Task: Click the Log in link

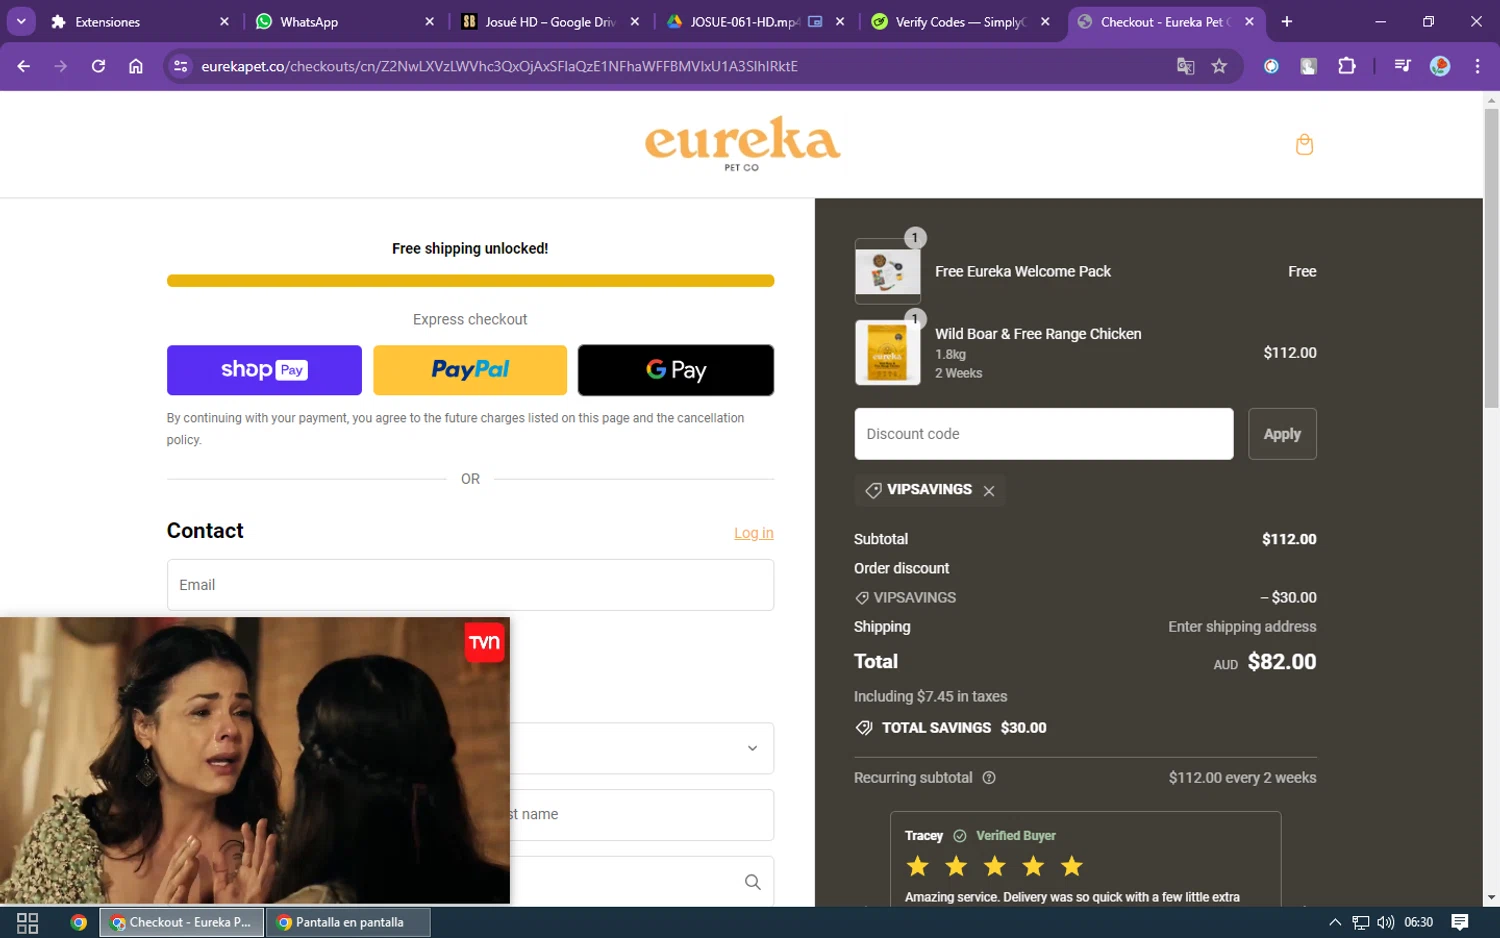Action: coord(754,533)
